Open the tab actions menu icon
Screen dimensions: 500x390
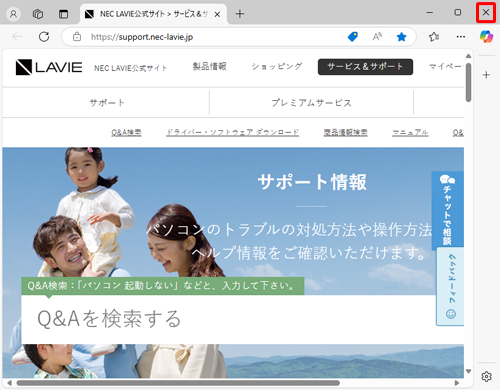point(63,14)
